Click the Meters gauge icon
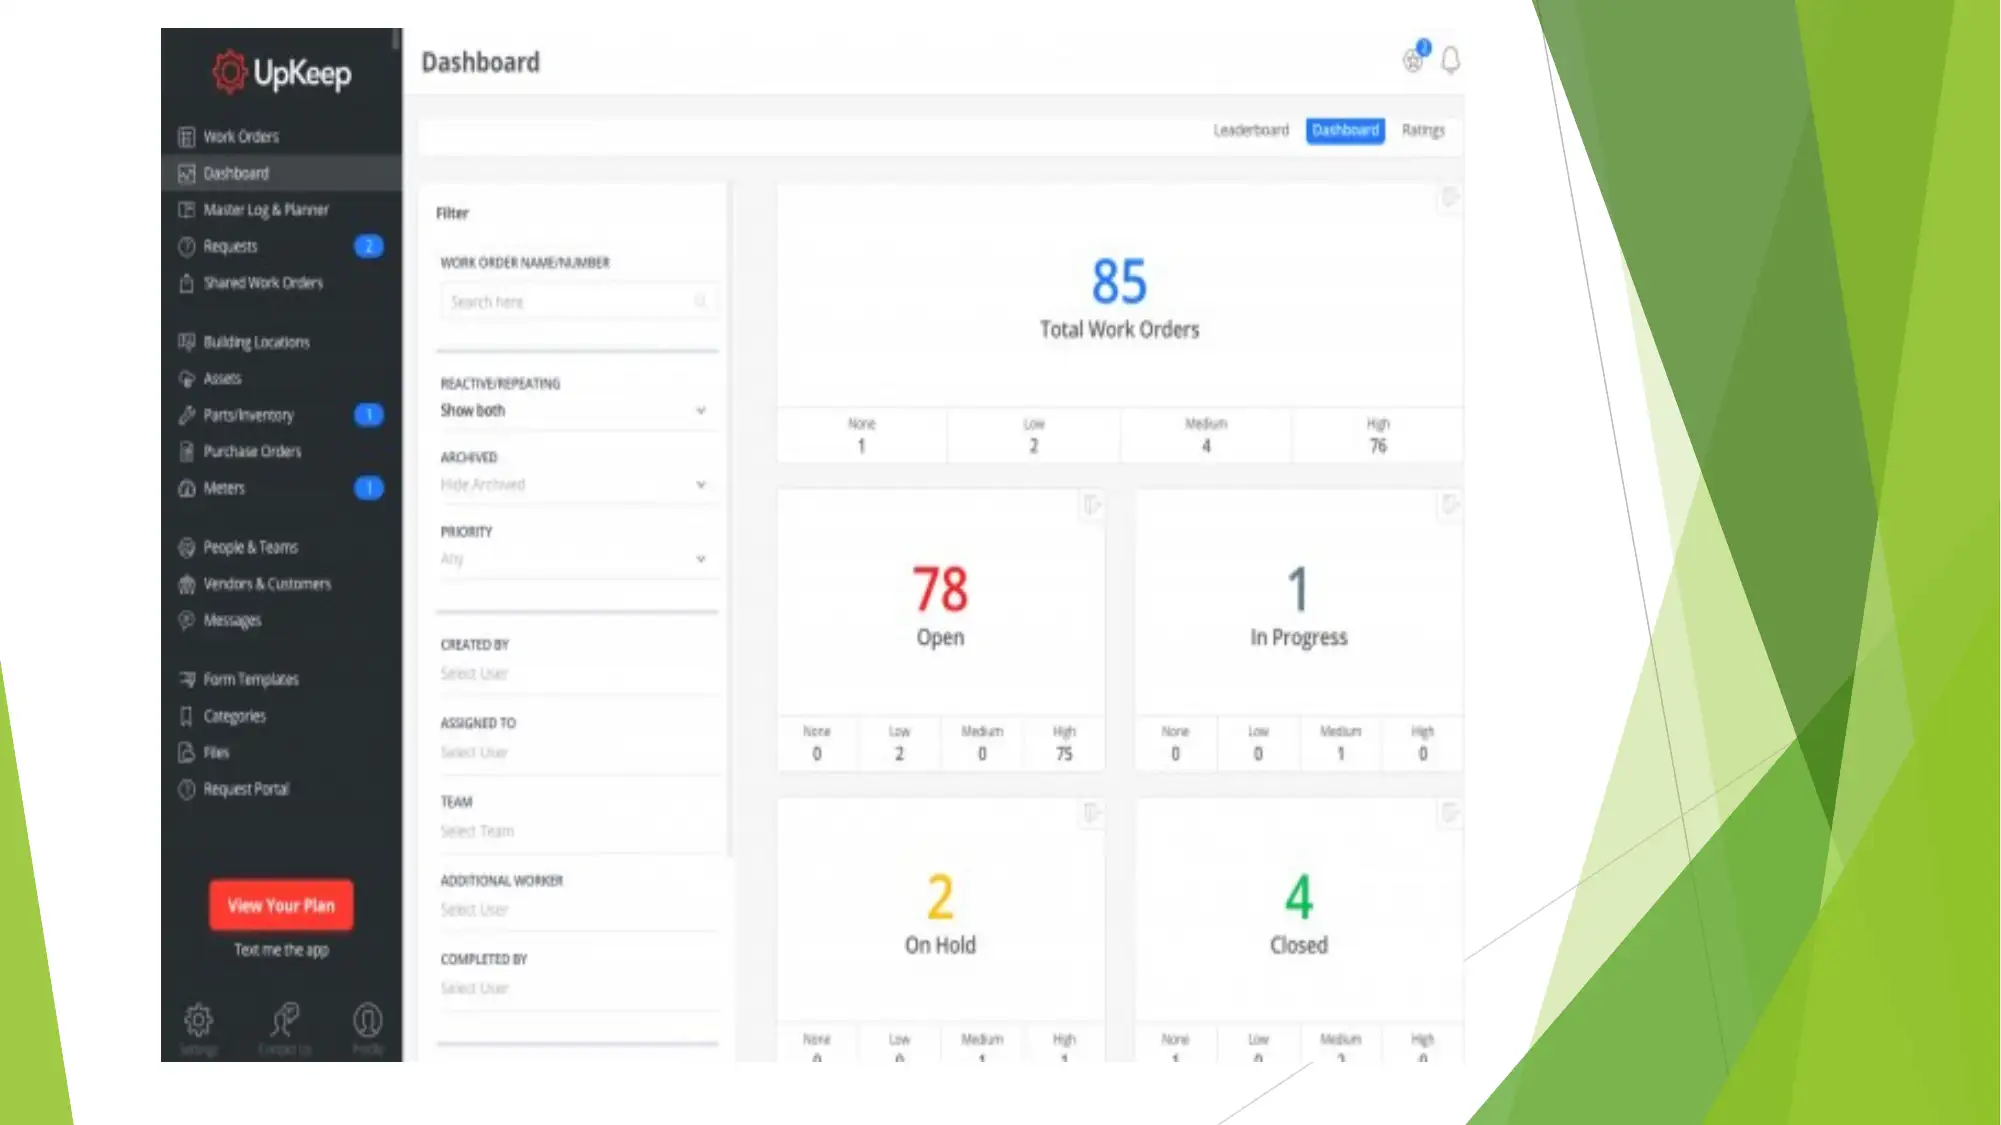This screenshot has width=2001, height=1125. 186,489
